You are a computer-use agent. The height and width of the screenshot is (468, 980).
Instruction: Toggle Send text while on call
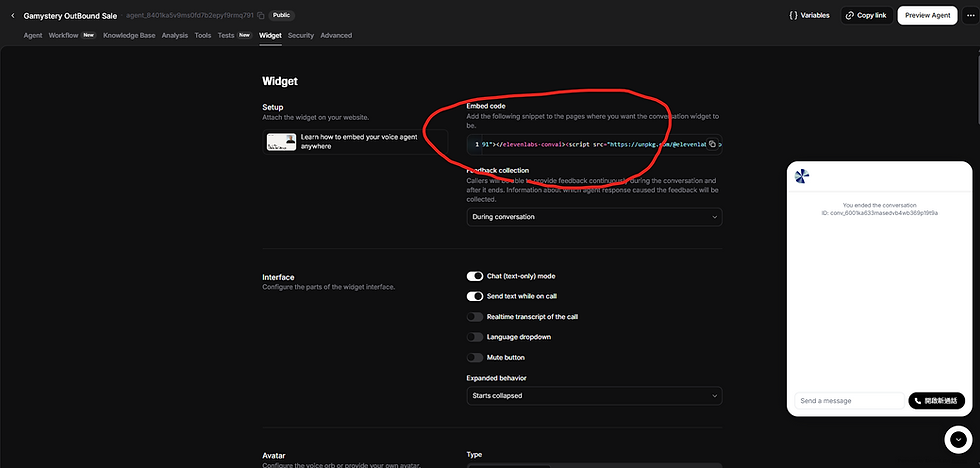click(474, 296)
